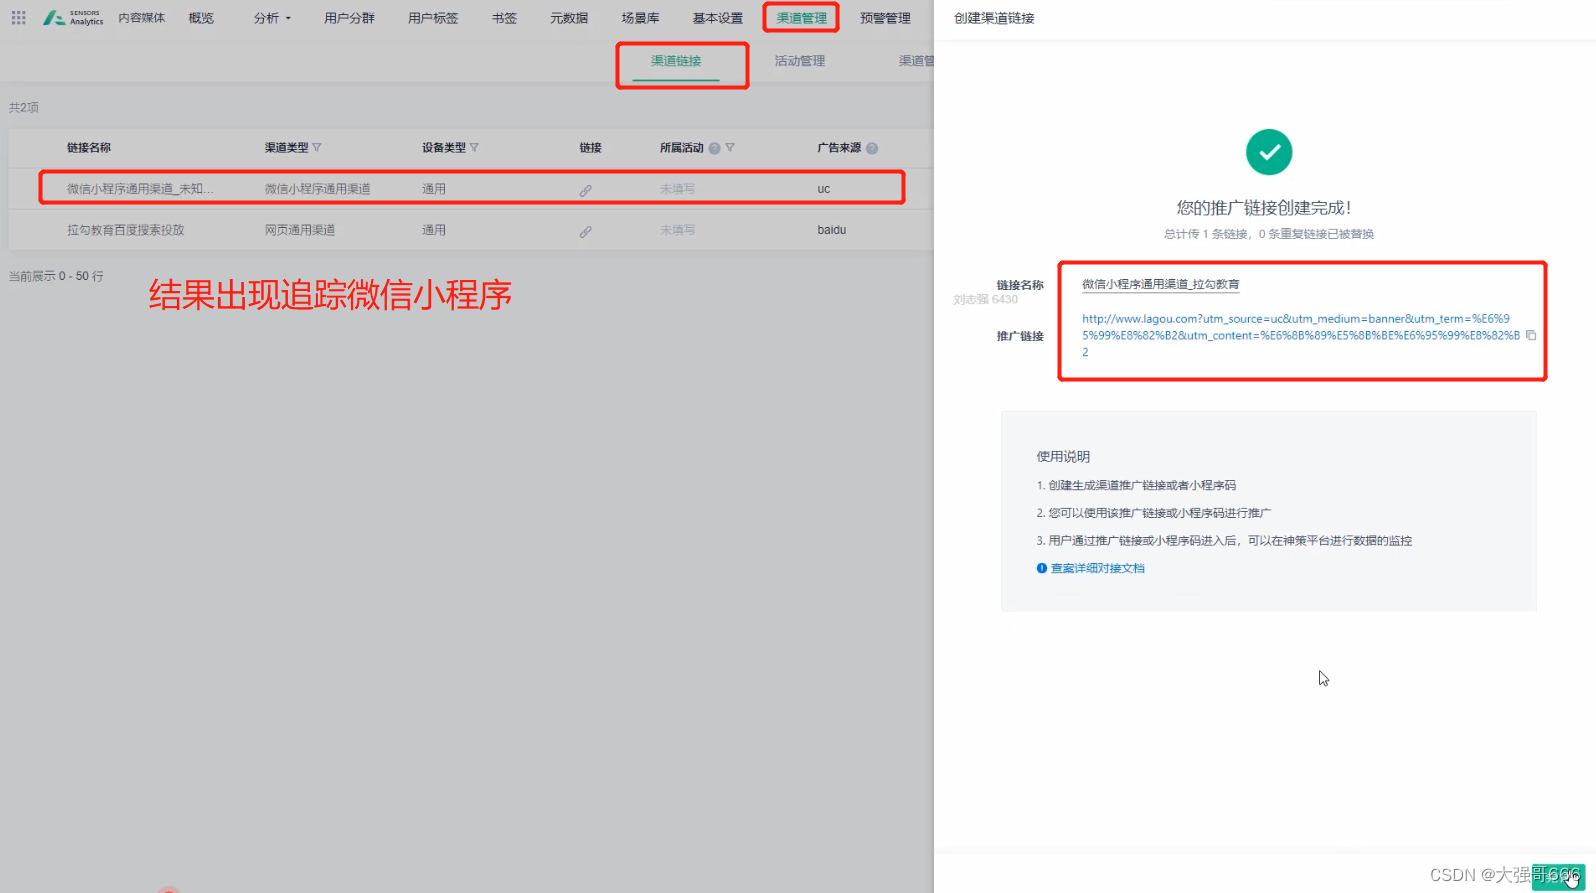Filter by 渠道类型 column funnel
Screen dimensions: 1596x893
(x=317, y=147)
